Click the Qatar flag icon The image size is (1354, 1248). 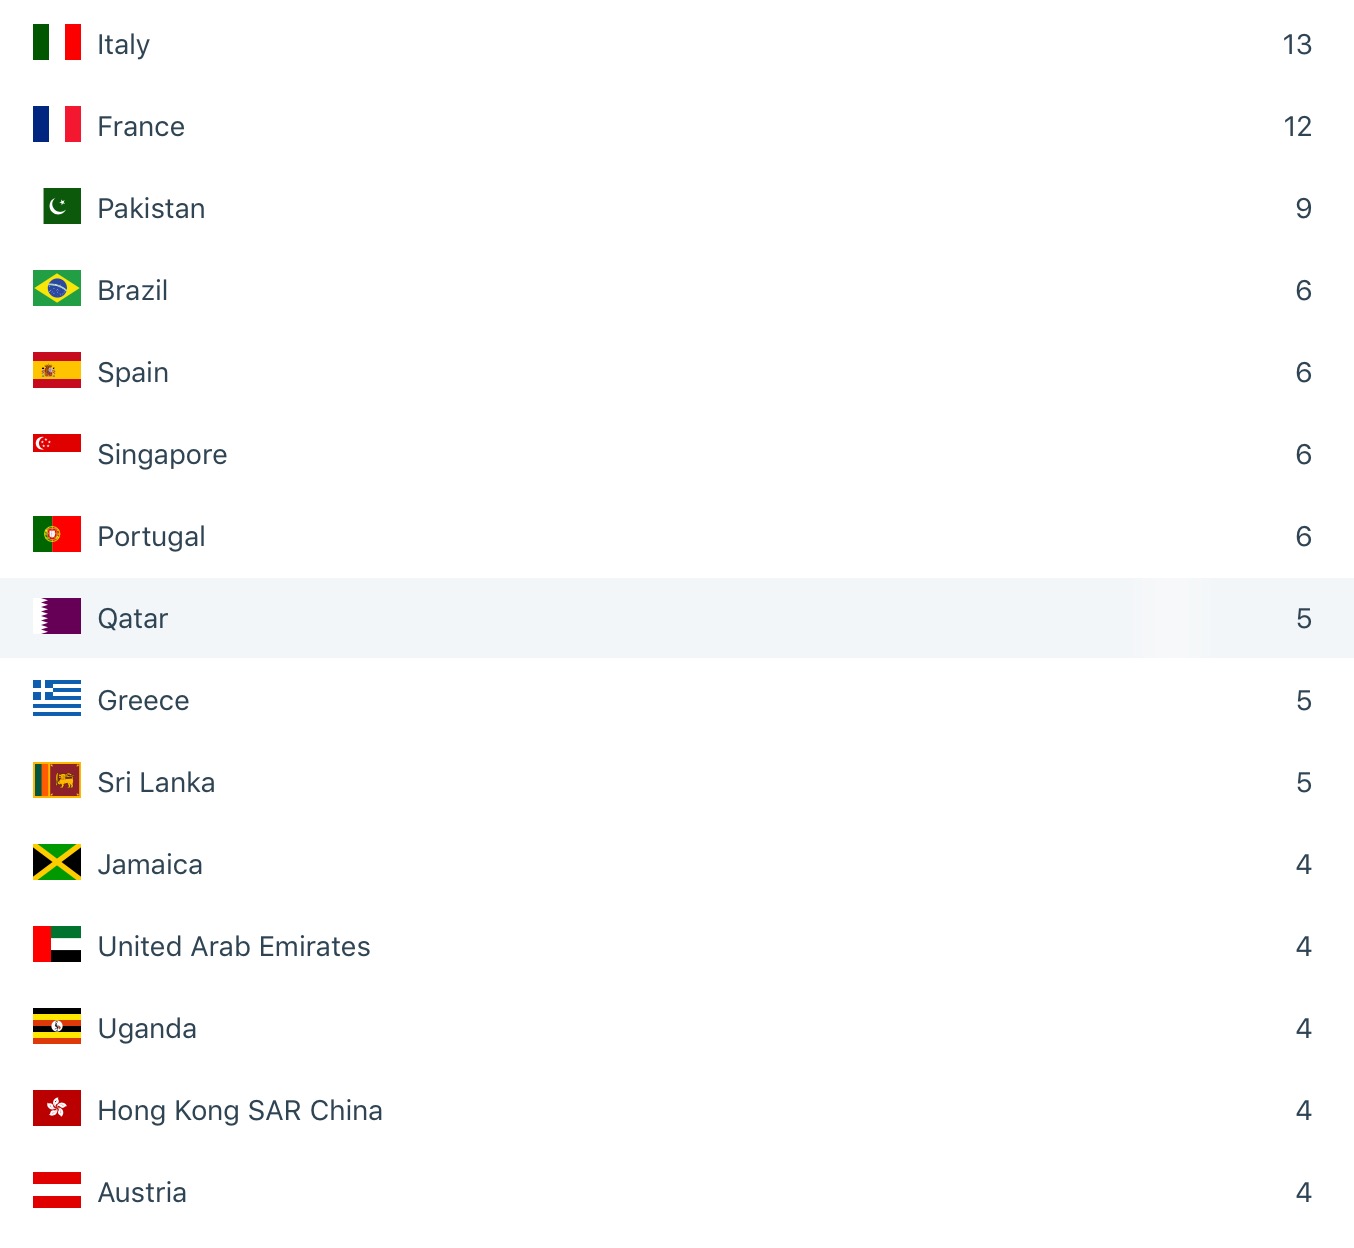coord(57,617)
